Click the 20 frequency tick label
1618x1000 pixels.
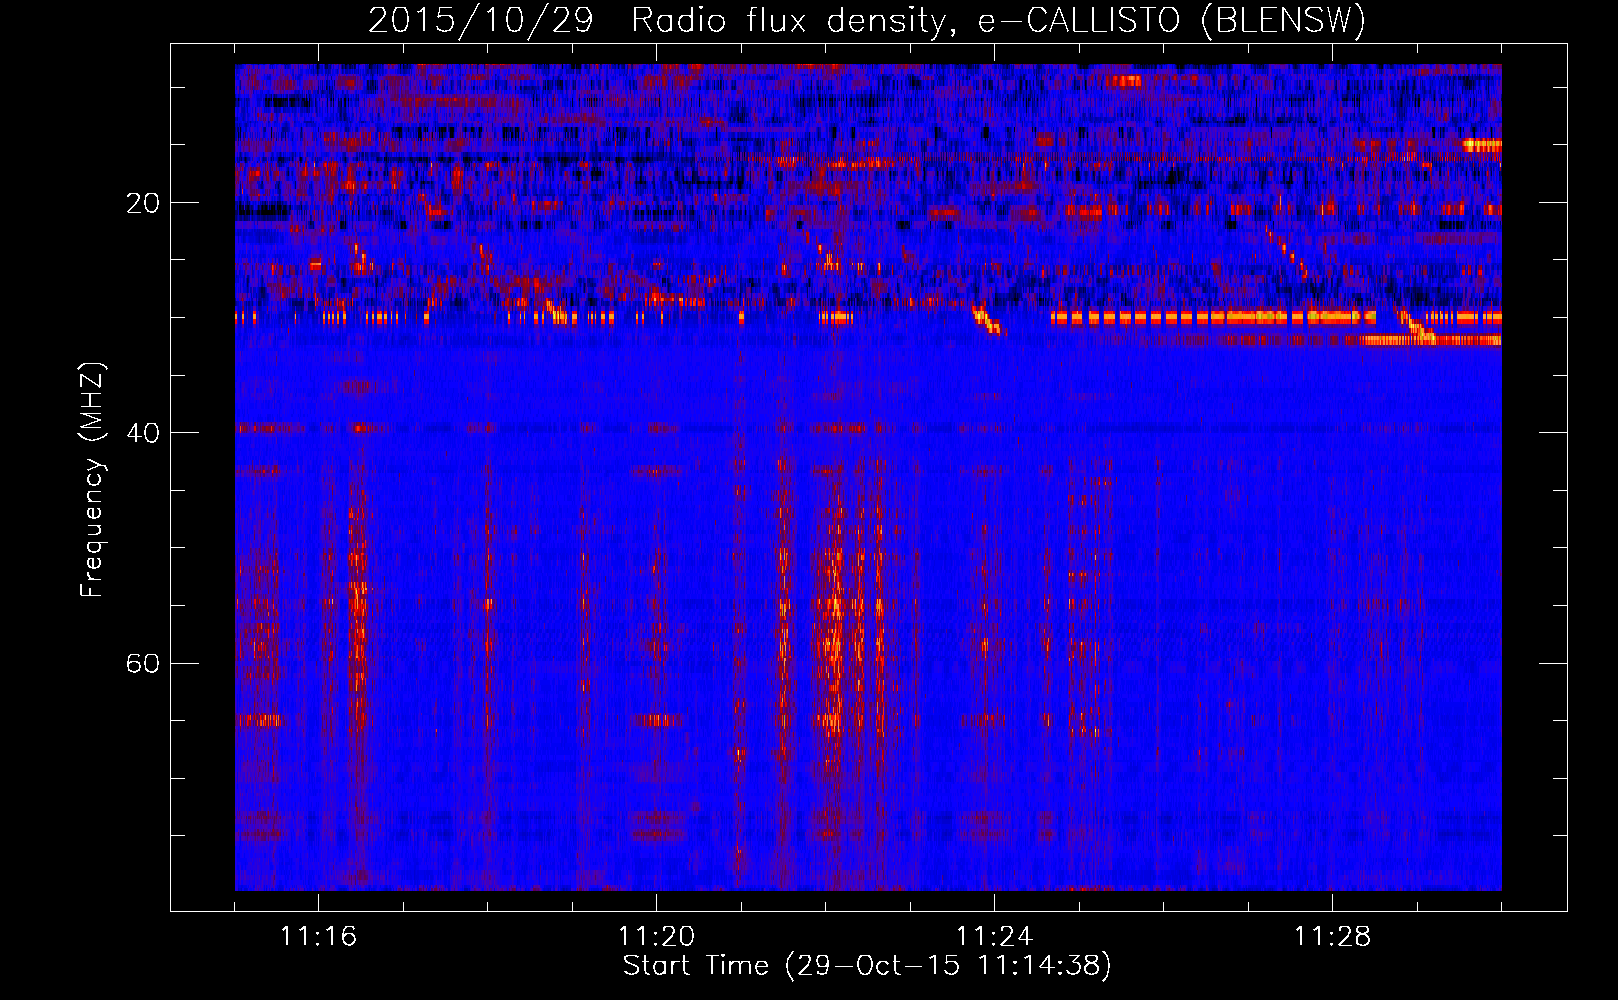143,203
